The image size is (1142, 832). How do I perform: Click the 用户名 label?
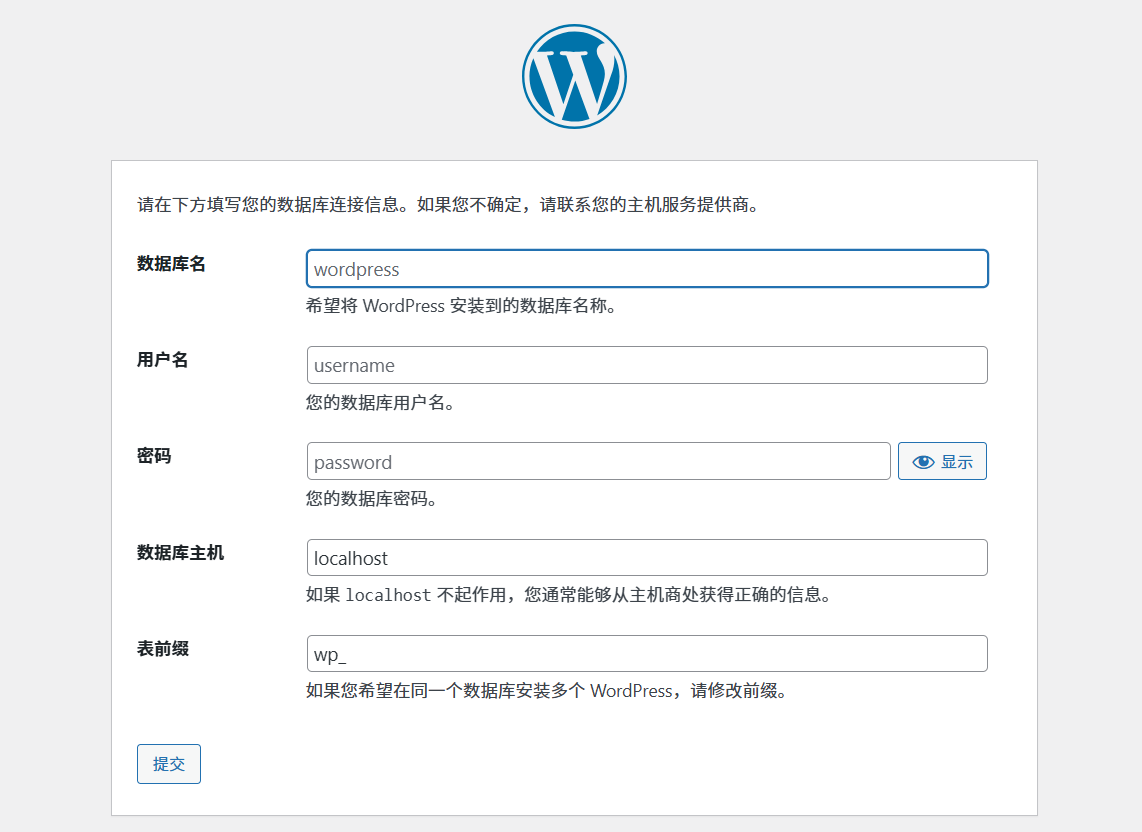(x=162, y=360)
